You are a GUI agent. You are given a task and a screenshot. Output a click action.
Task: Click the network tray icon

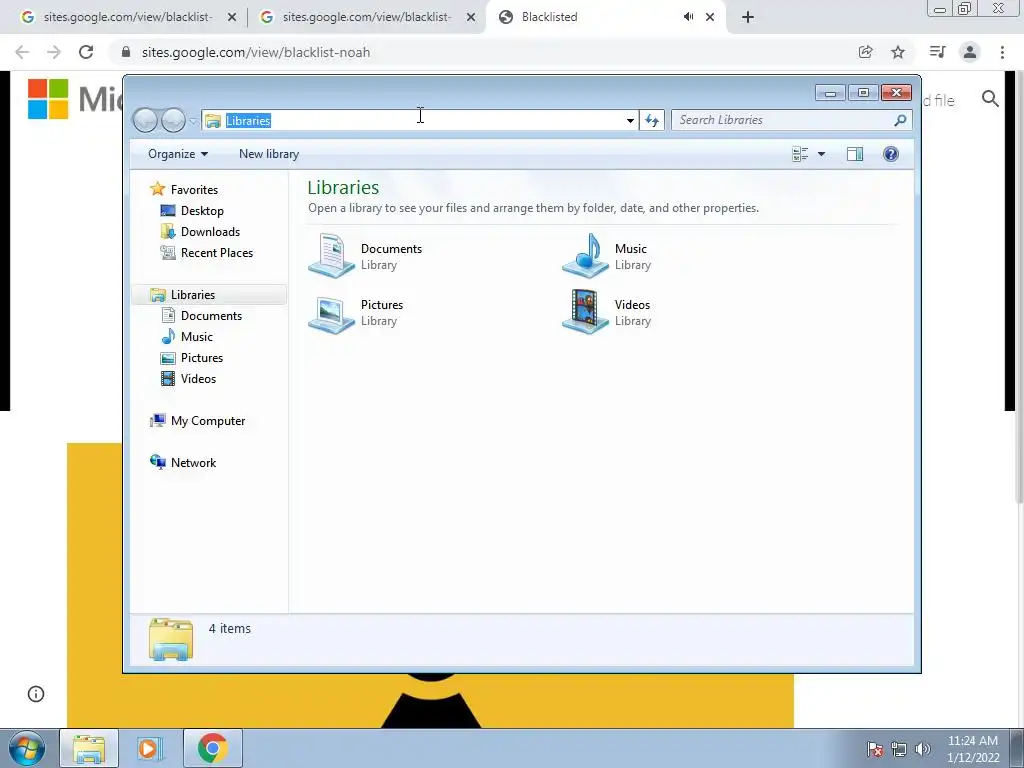click(899, 749)
